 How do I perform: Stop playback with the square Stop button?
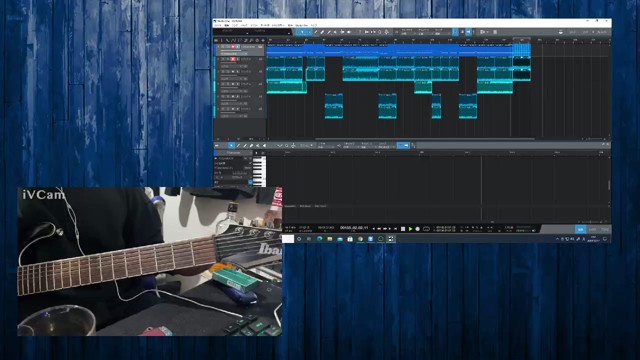(x=403, y=229)
